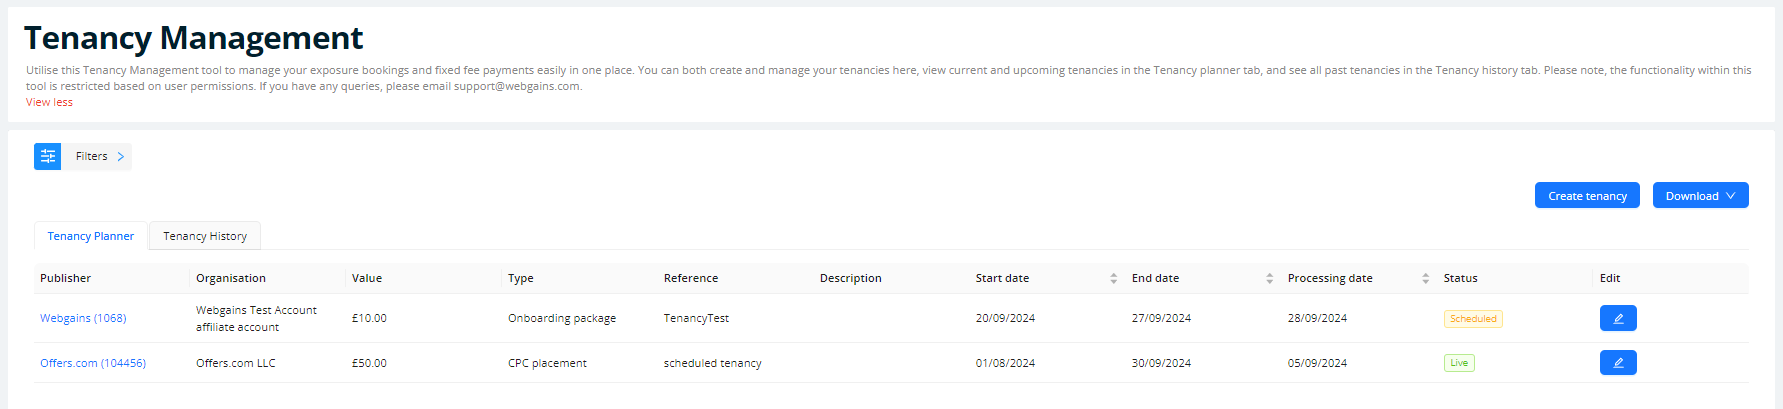
Task: Switch to the Tenancy History tab
Action: (205, 236)
